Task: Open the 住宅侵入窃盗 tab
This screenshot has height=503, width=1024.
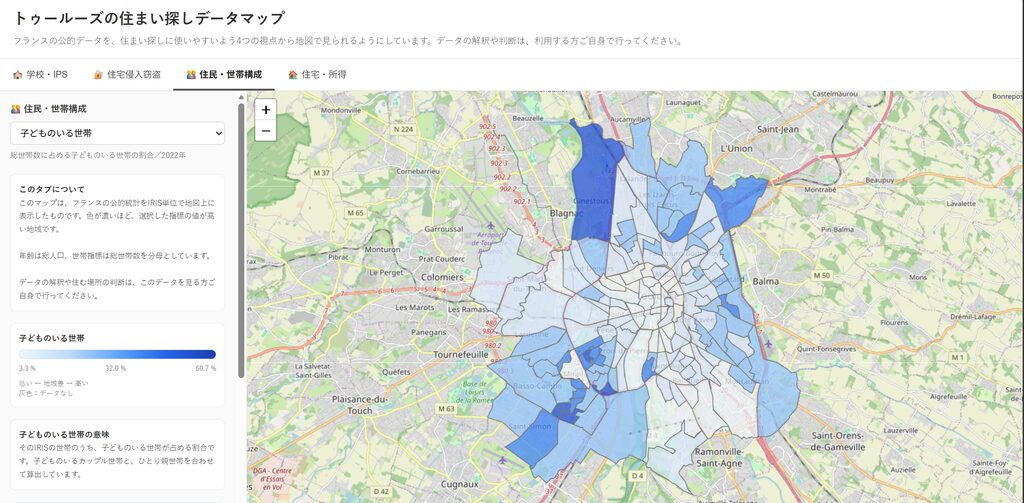Action: point(127,74)
